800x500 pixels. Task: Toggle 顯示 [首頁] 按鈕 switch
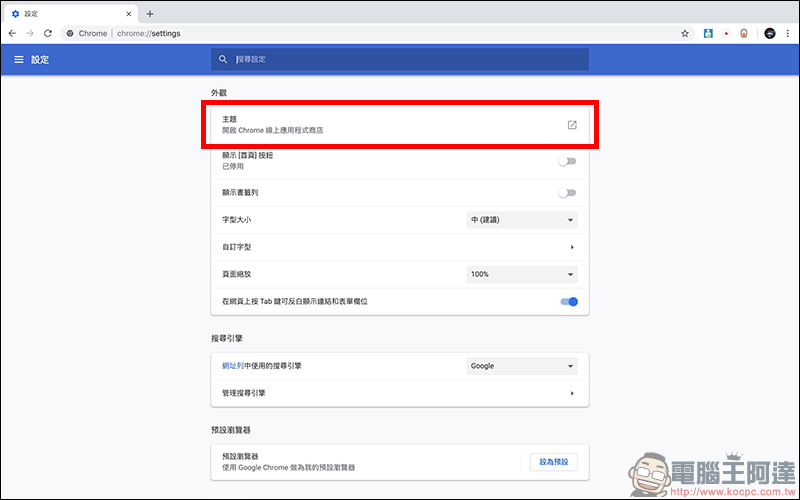click(567, 161)
